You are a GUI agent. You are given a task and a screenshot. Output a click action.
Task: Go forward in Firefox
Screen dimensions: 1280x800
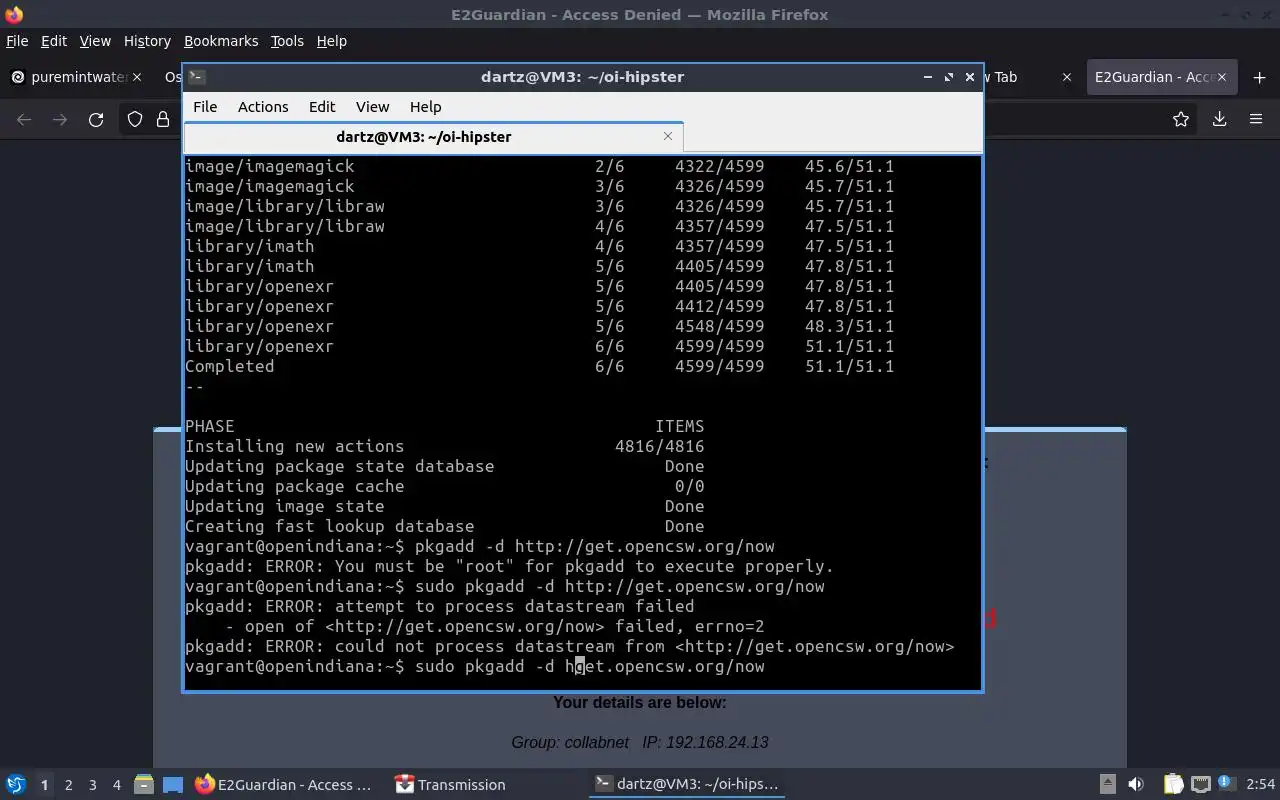[x=60, y=120]
